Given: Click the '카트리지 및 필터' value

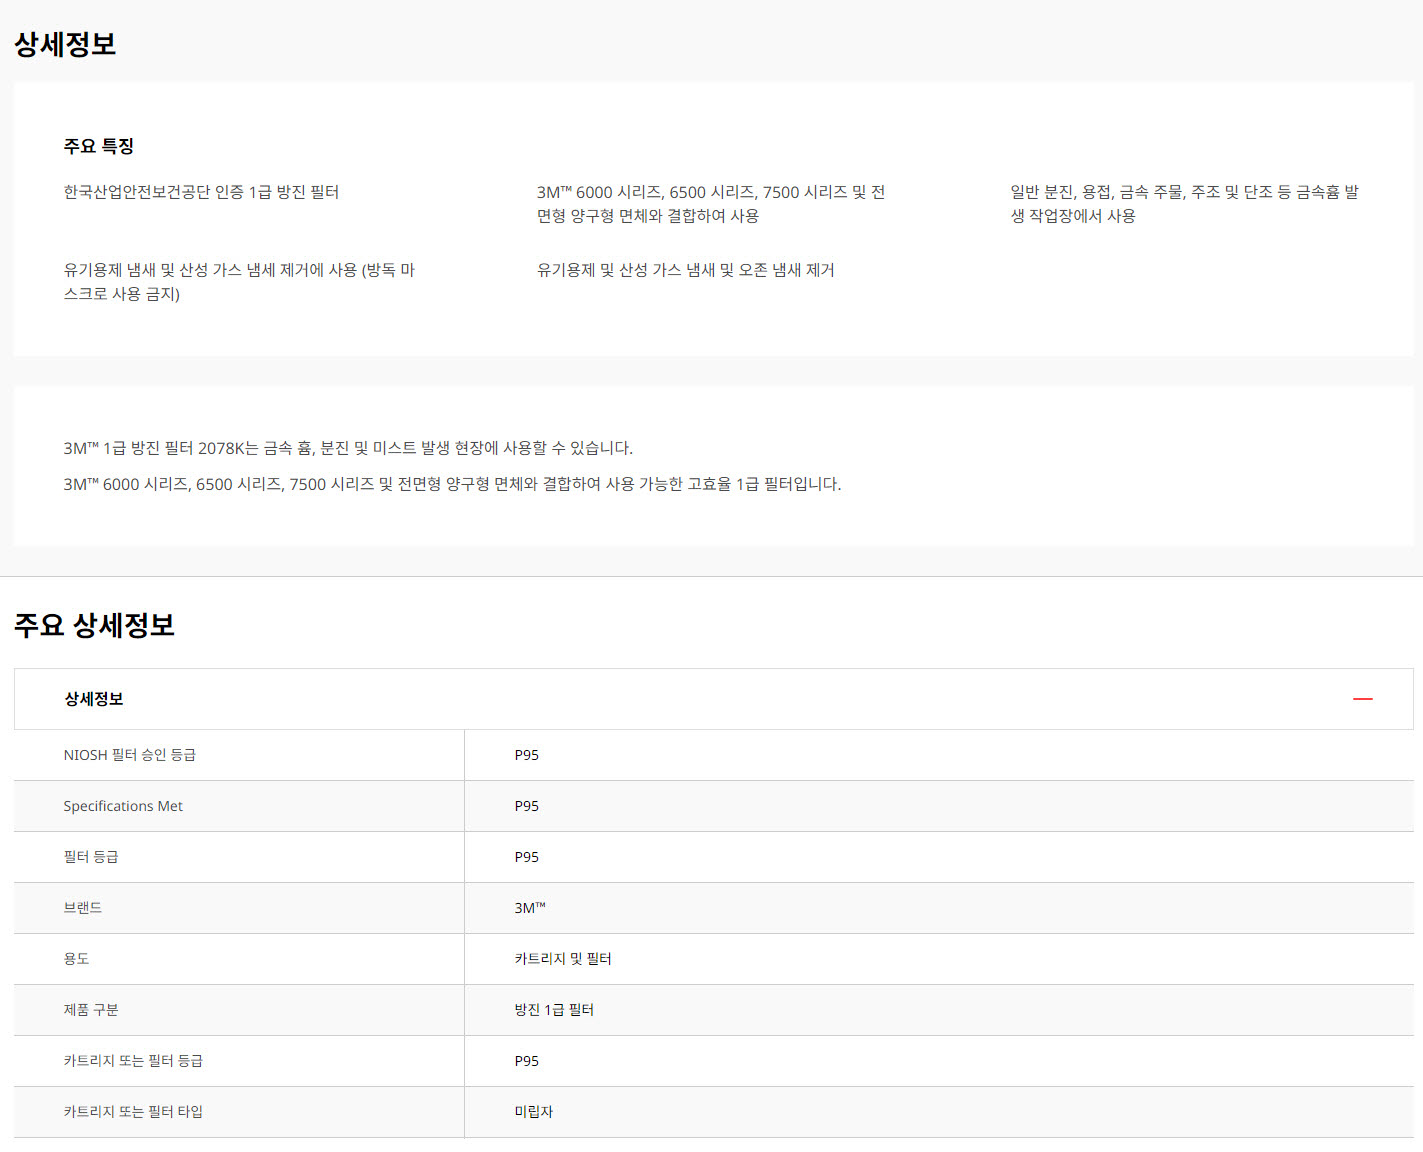Looking at the screenshot, I should tap(563, 959).
